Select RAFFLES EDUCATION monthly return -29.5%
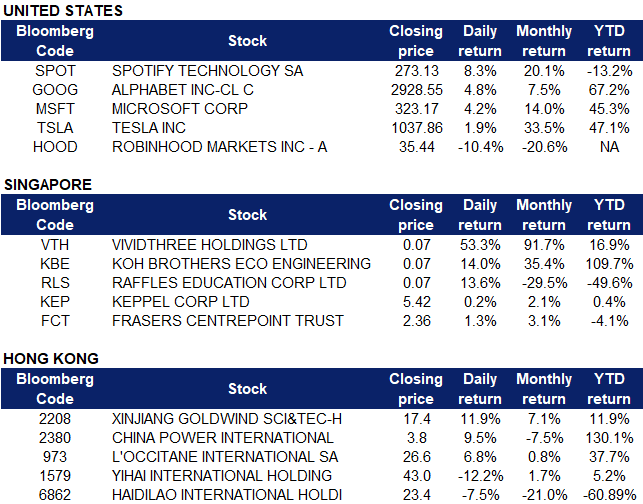 [x=544, y=283]
